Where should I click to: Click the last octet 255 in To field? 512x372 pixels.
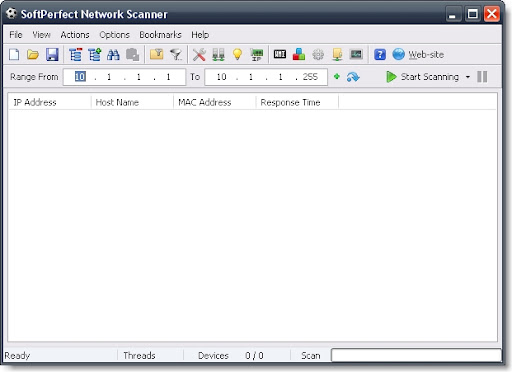(310, 77)
